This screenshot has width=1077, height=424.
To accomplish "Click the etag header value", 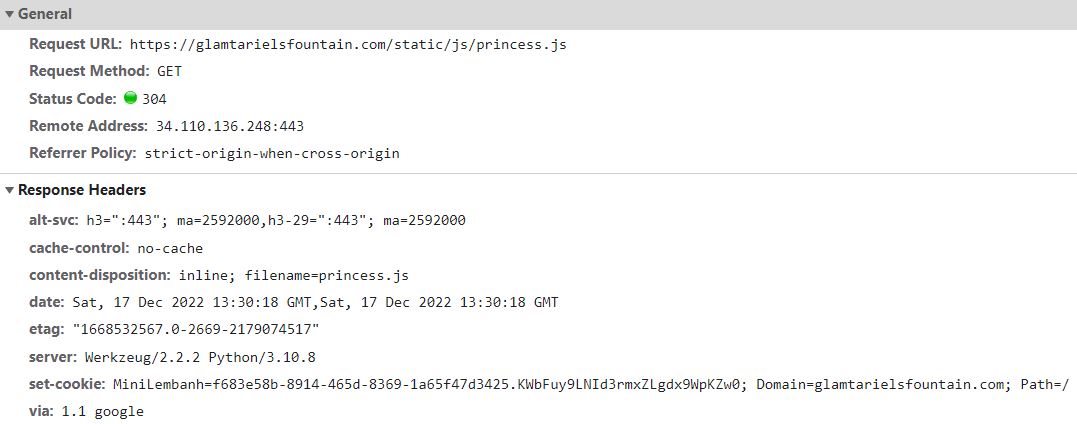I will click(196, 330).
